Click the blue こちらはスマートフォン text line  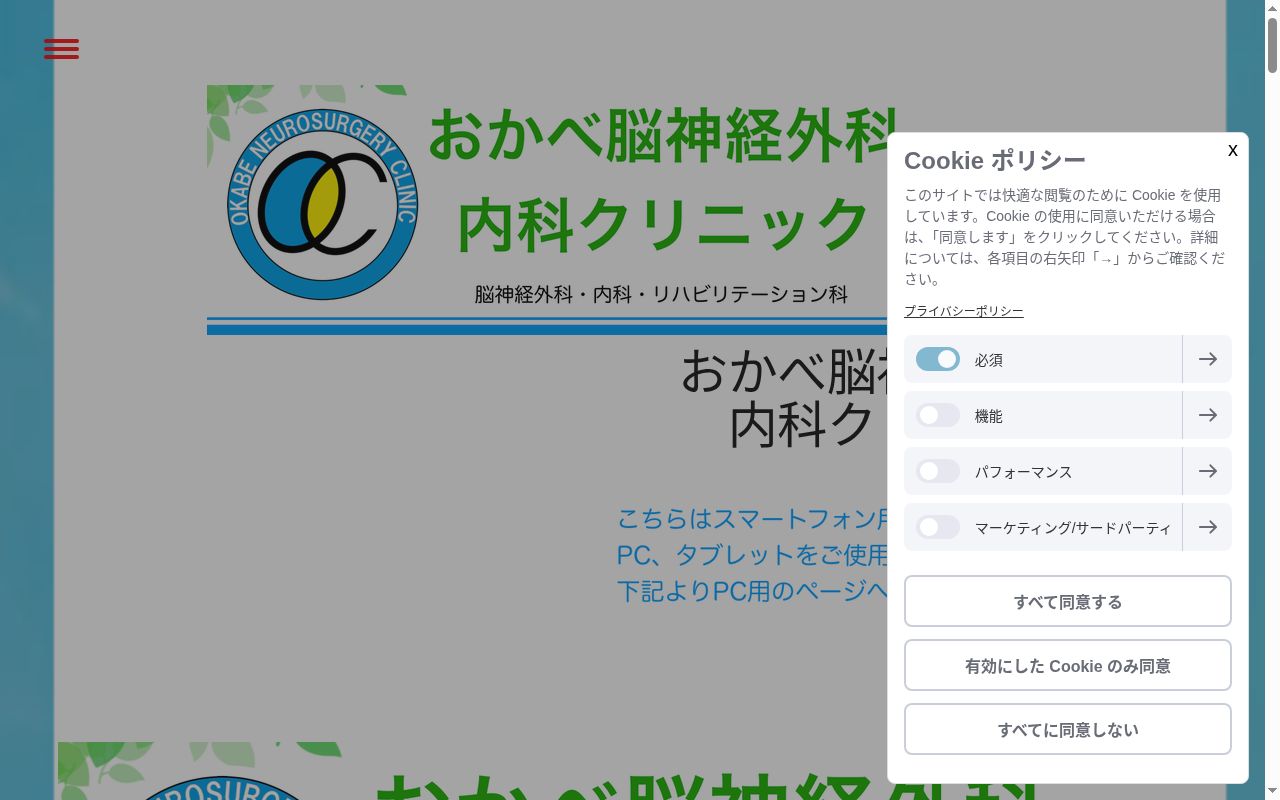(x=752, y=519)
